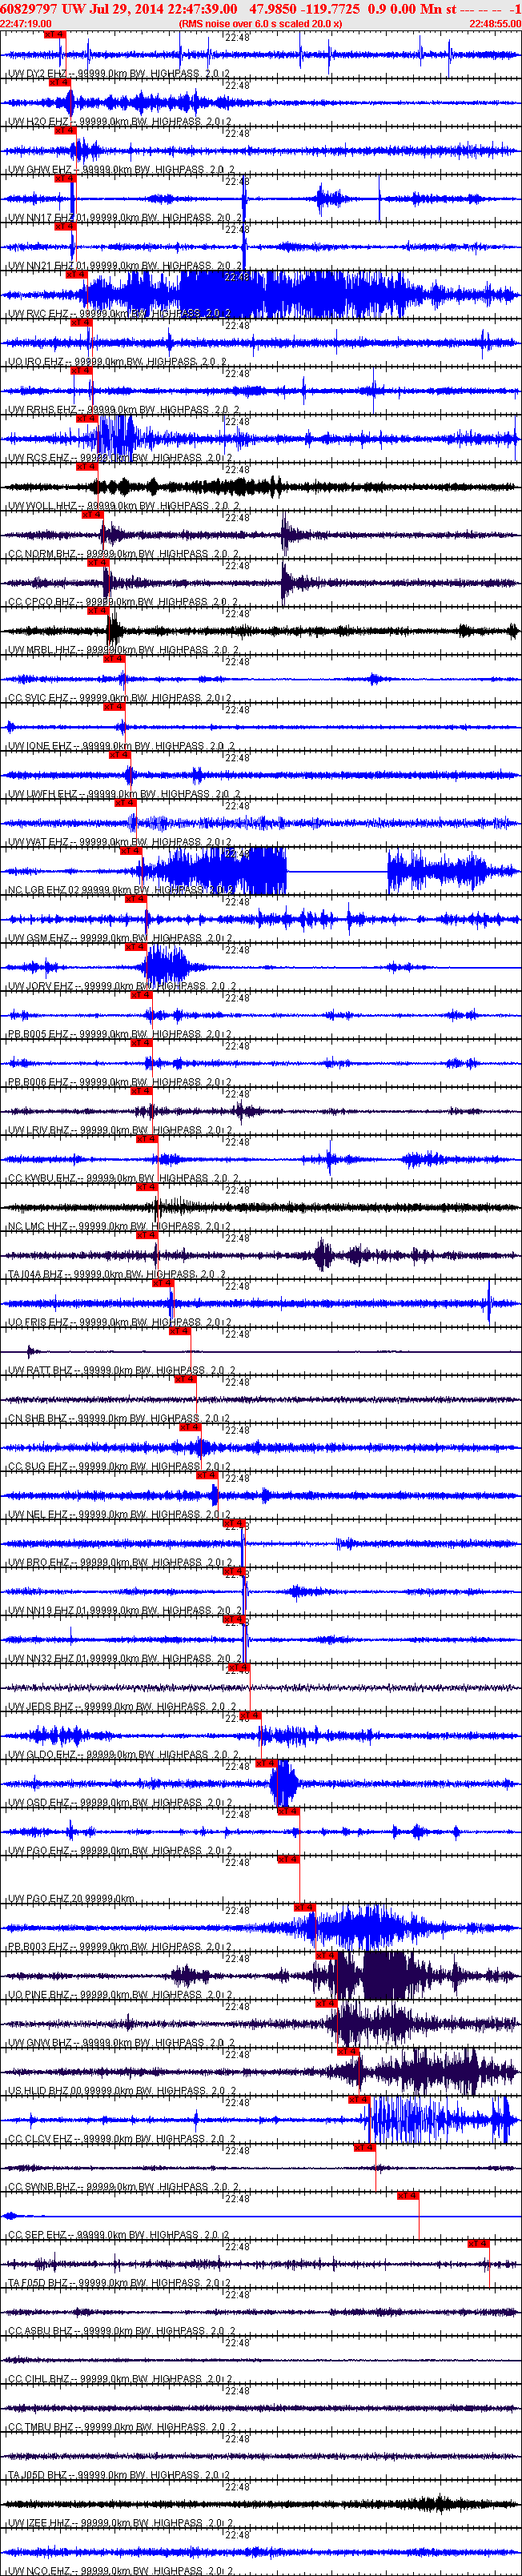Image resolution: width=522 pixels, height=2576 pixels.
Task: Select the UW NEL EHZ station label
Action: [119, 1514]
